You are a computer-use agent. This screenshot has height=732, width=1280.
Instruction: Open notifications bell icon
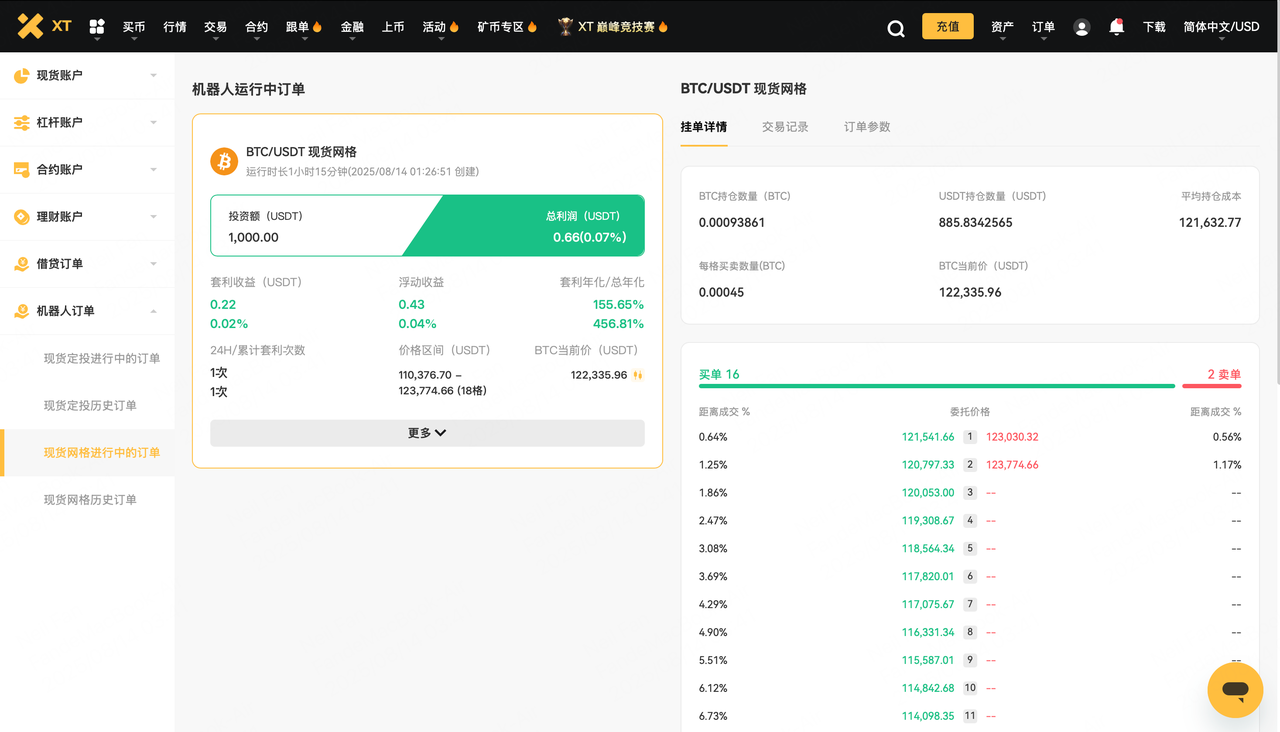coord(1117,27)
